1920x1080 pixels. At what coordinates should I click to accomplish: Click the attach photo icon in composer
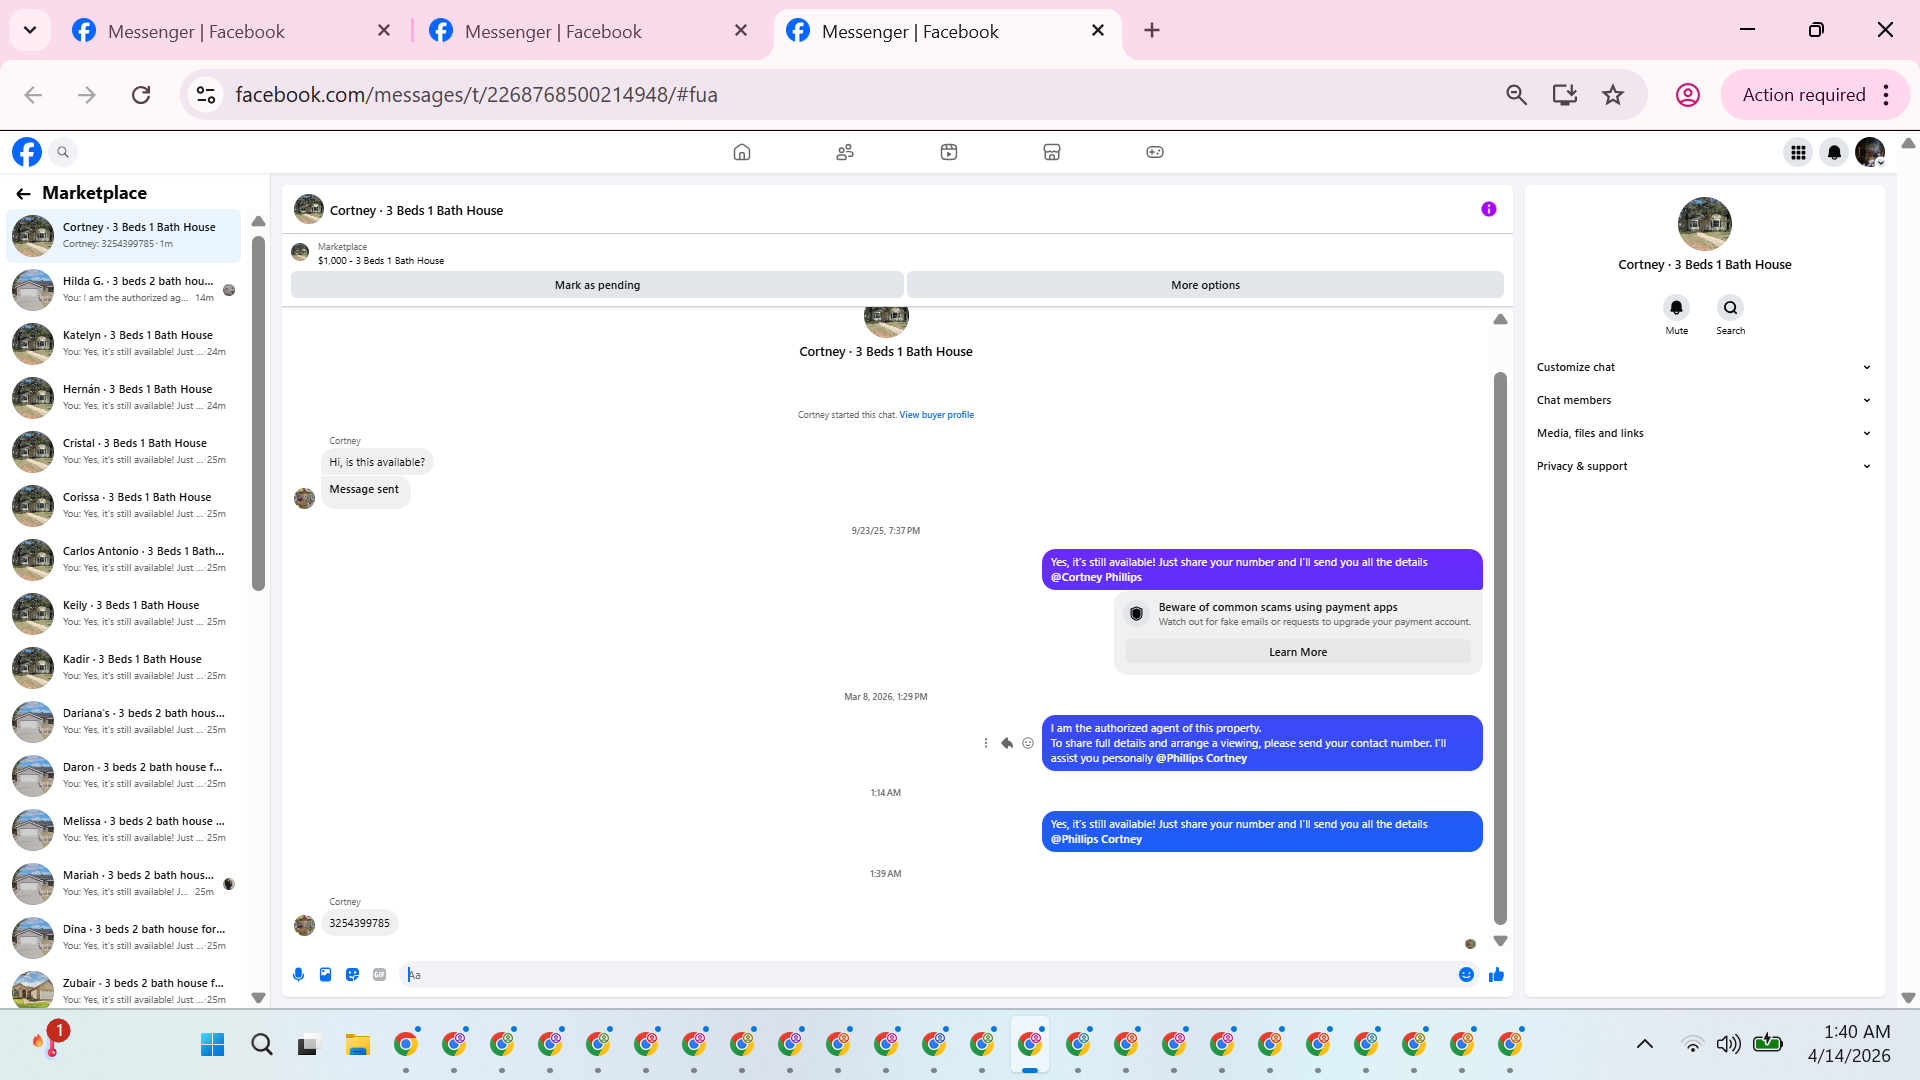pyautogui.click(x=325, y=975)
